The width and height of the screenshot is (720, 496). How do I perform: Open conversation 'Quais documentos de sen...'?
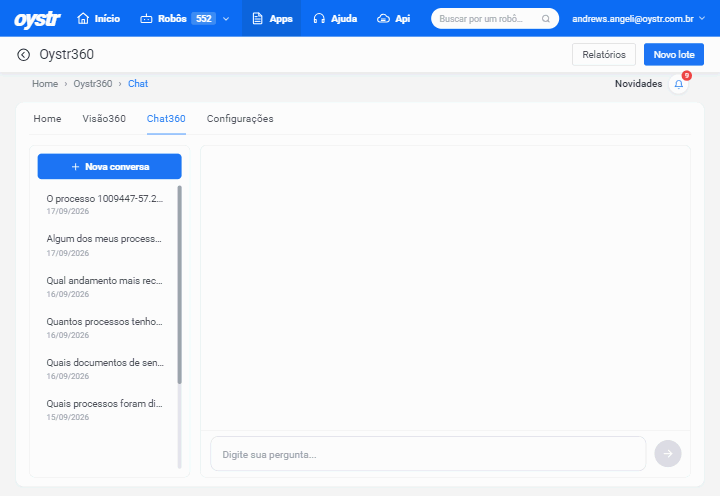[105, 369]
